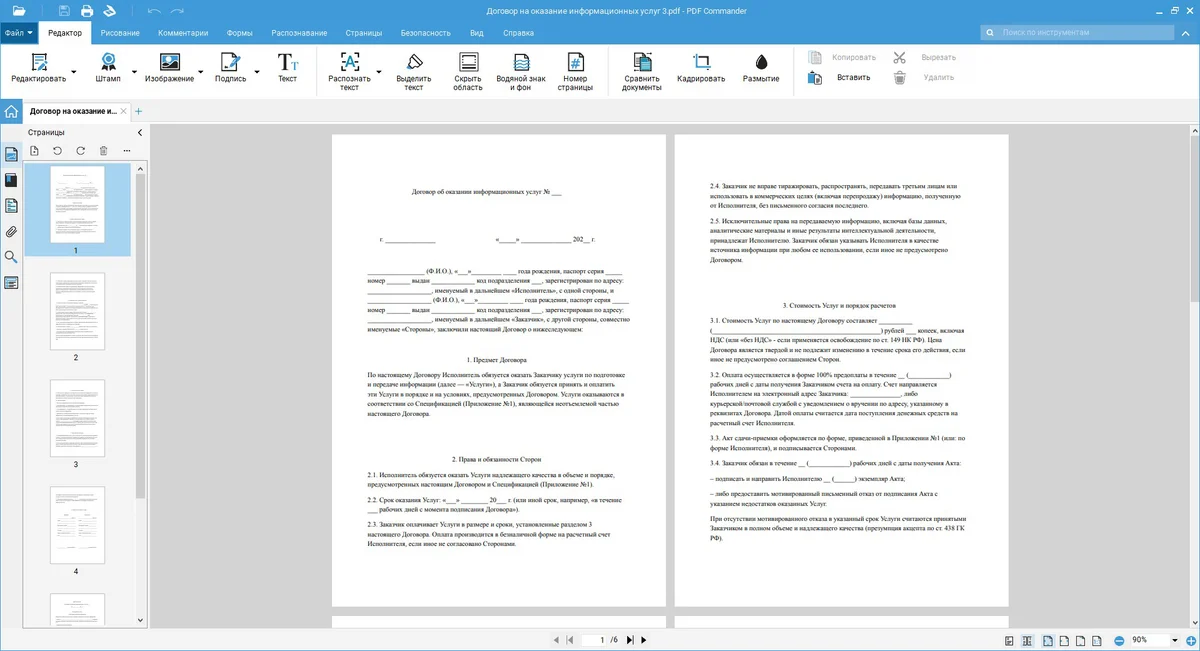Toggle the page thumbnails panel in left sidebar

pyautogui.click(x=11, y=154)
